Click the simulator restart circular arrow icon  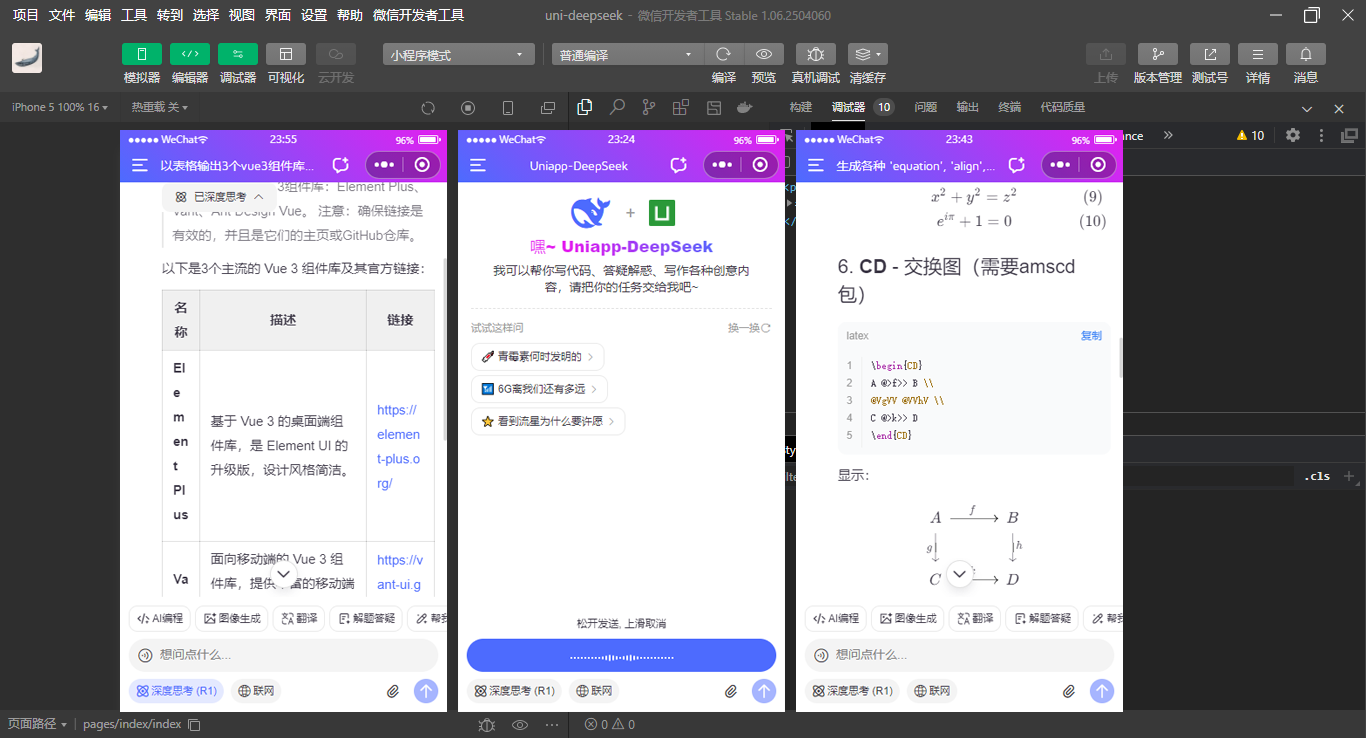(x=428, y=107)
